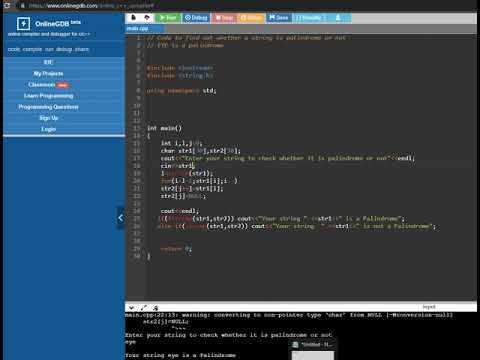Click the 'using namespace std;' line
Viewport: 480px width, 360px height.
coord(181,91)
